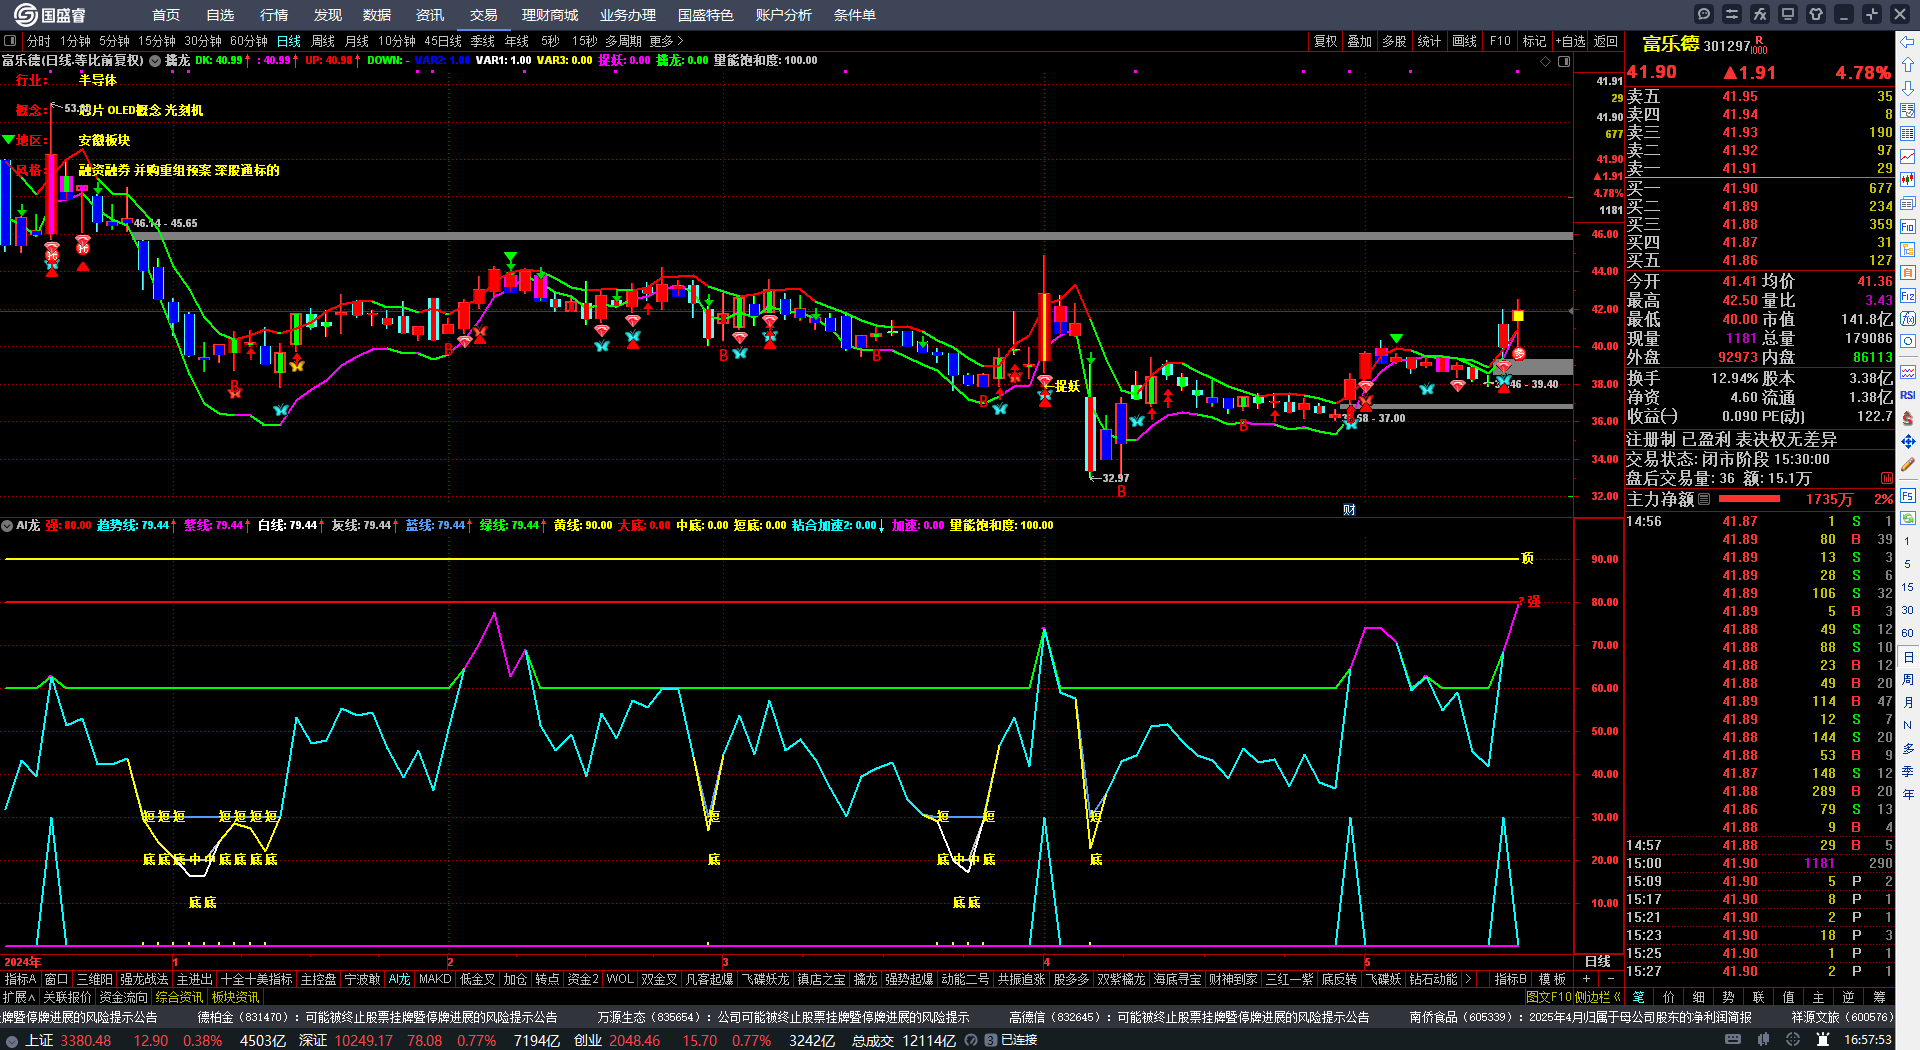The width and height of the screenshot is (1920, 1050).
Task: Click the 返回 button
Action: pos(1606,41)
